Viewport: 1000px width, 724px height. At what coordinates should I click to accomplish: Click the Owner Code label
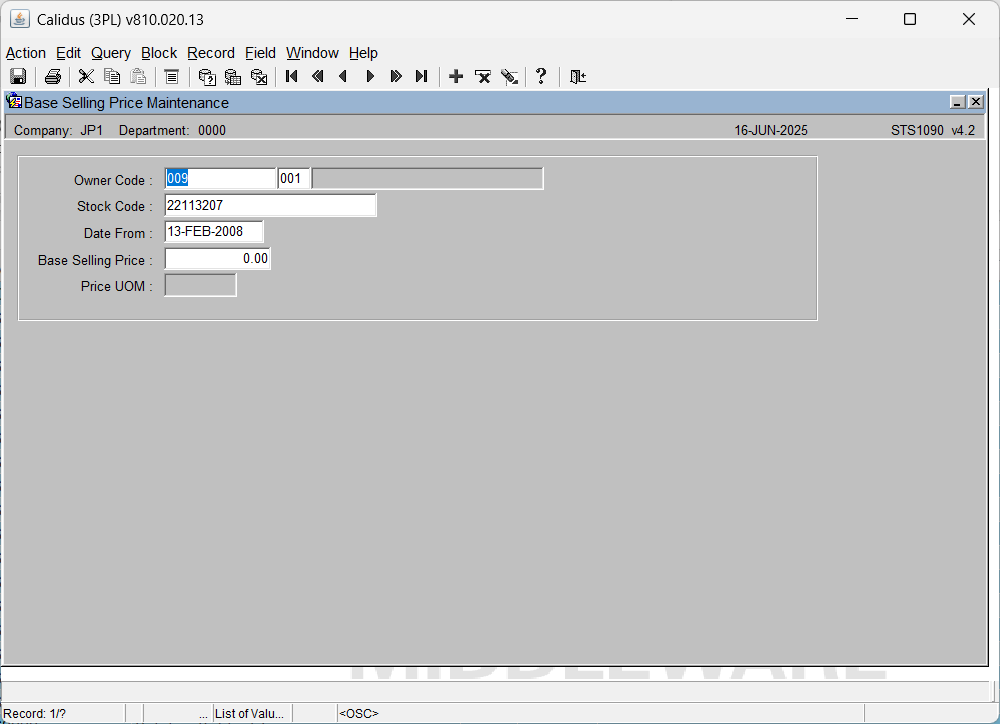pos(113,181)
